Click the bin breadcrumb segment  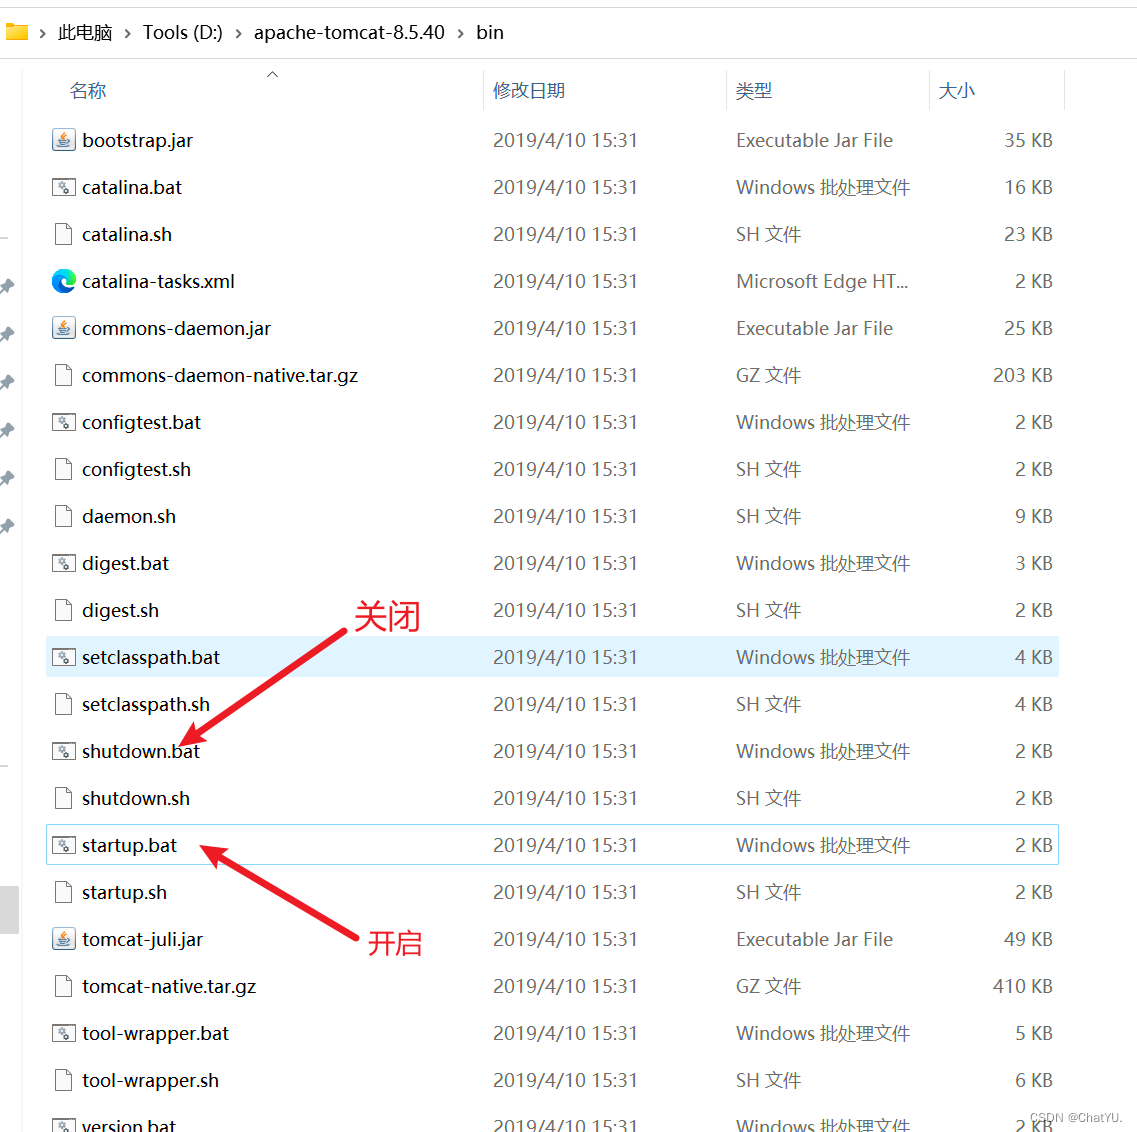click(489, 33)
